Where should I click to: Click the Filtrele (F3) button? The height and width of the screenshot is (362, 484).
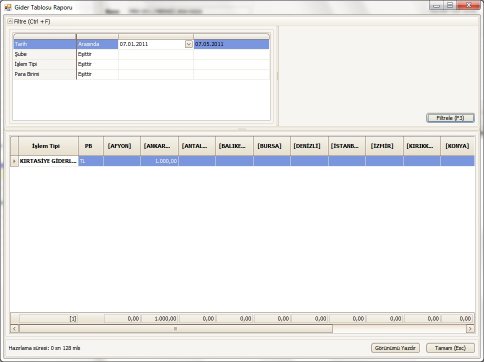pyautogui.click(x=450, y=118)
